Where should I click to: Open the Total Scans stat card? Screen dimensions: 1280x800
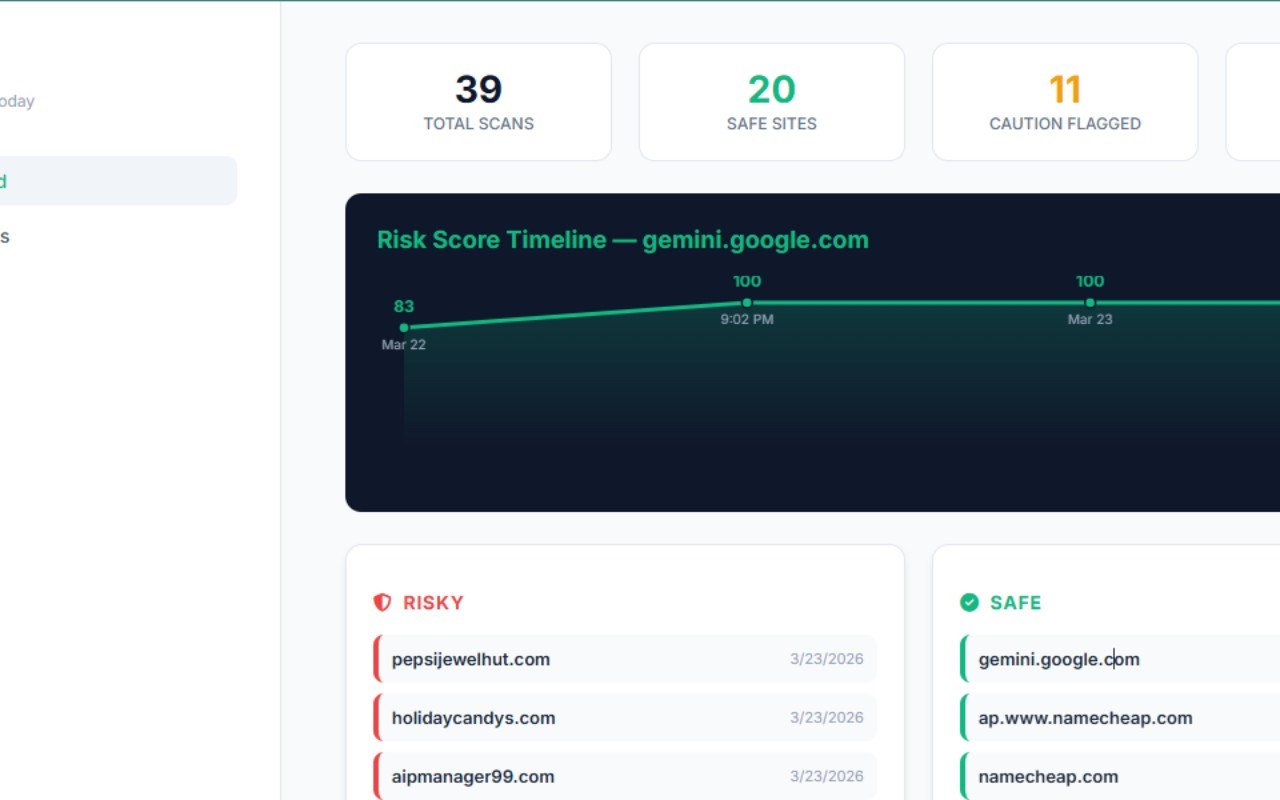coord(478,102)
